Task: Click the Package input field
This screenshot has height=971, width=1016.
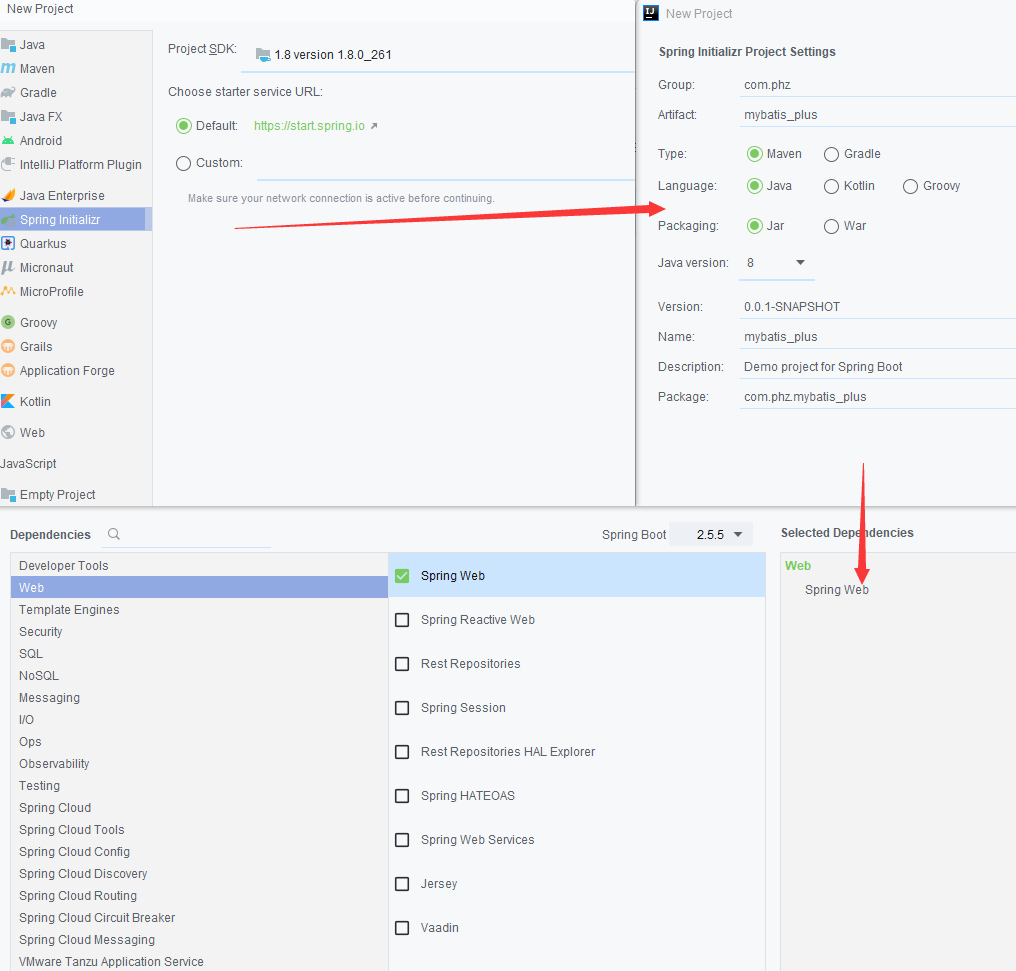Action: point(877,396)
